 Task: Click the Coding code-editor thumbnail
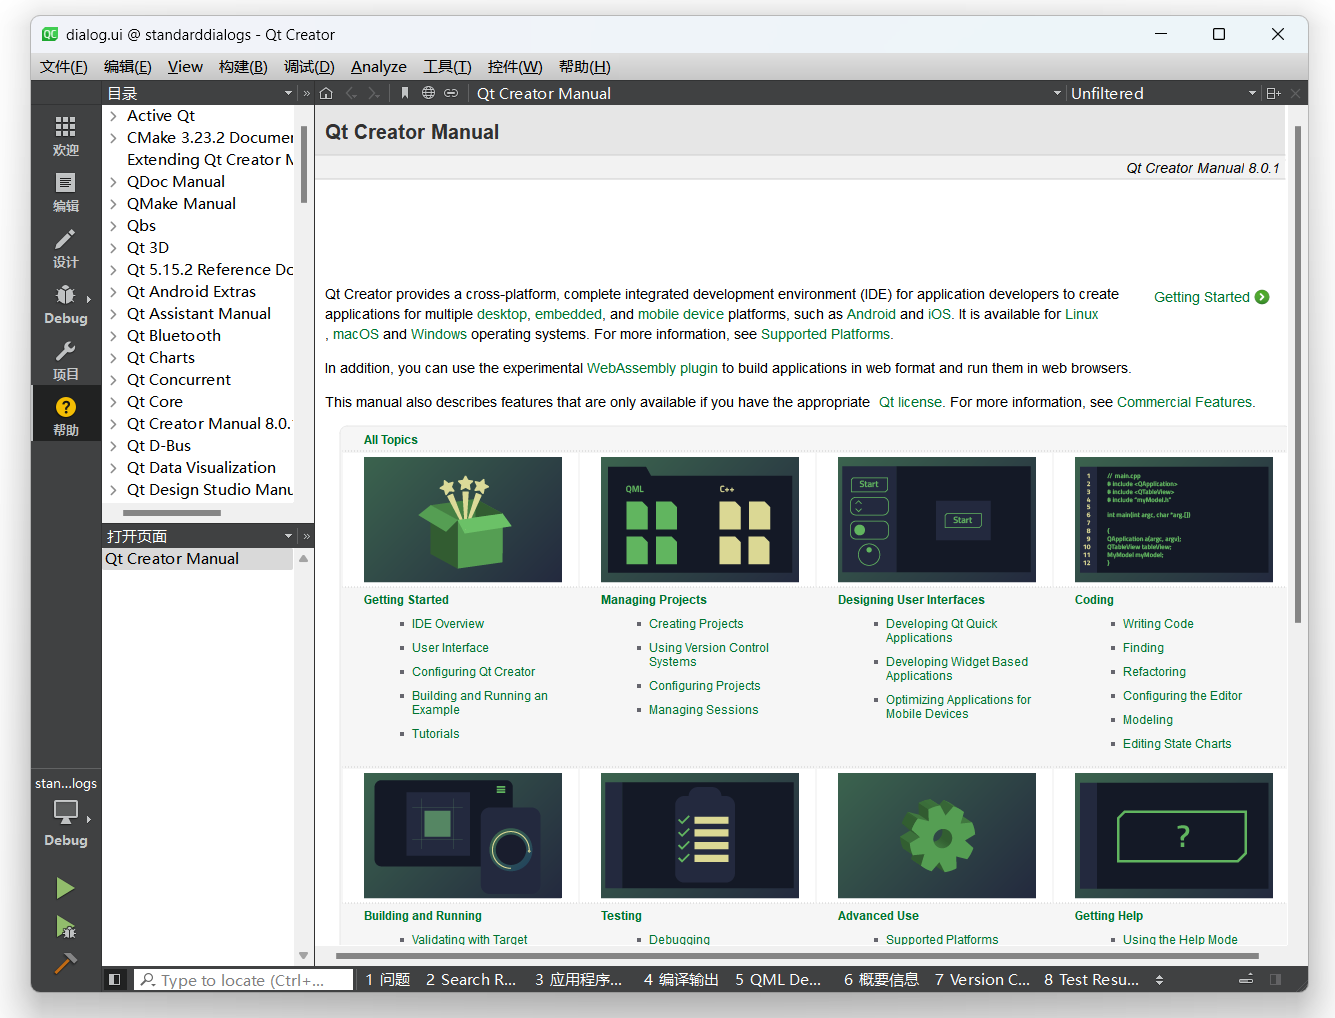click(x=1174, y=520)
